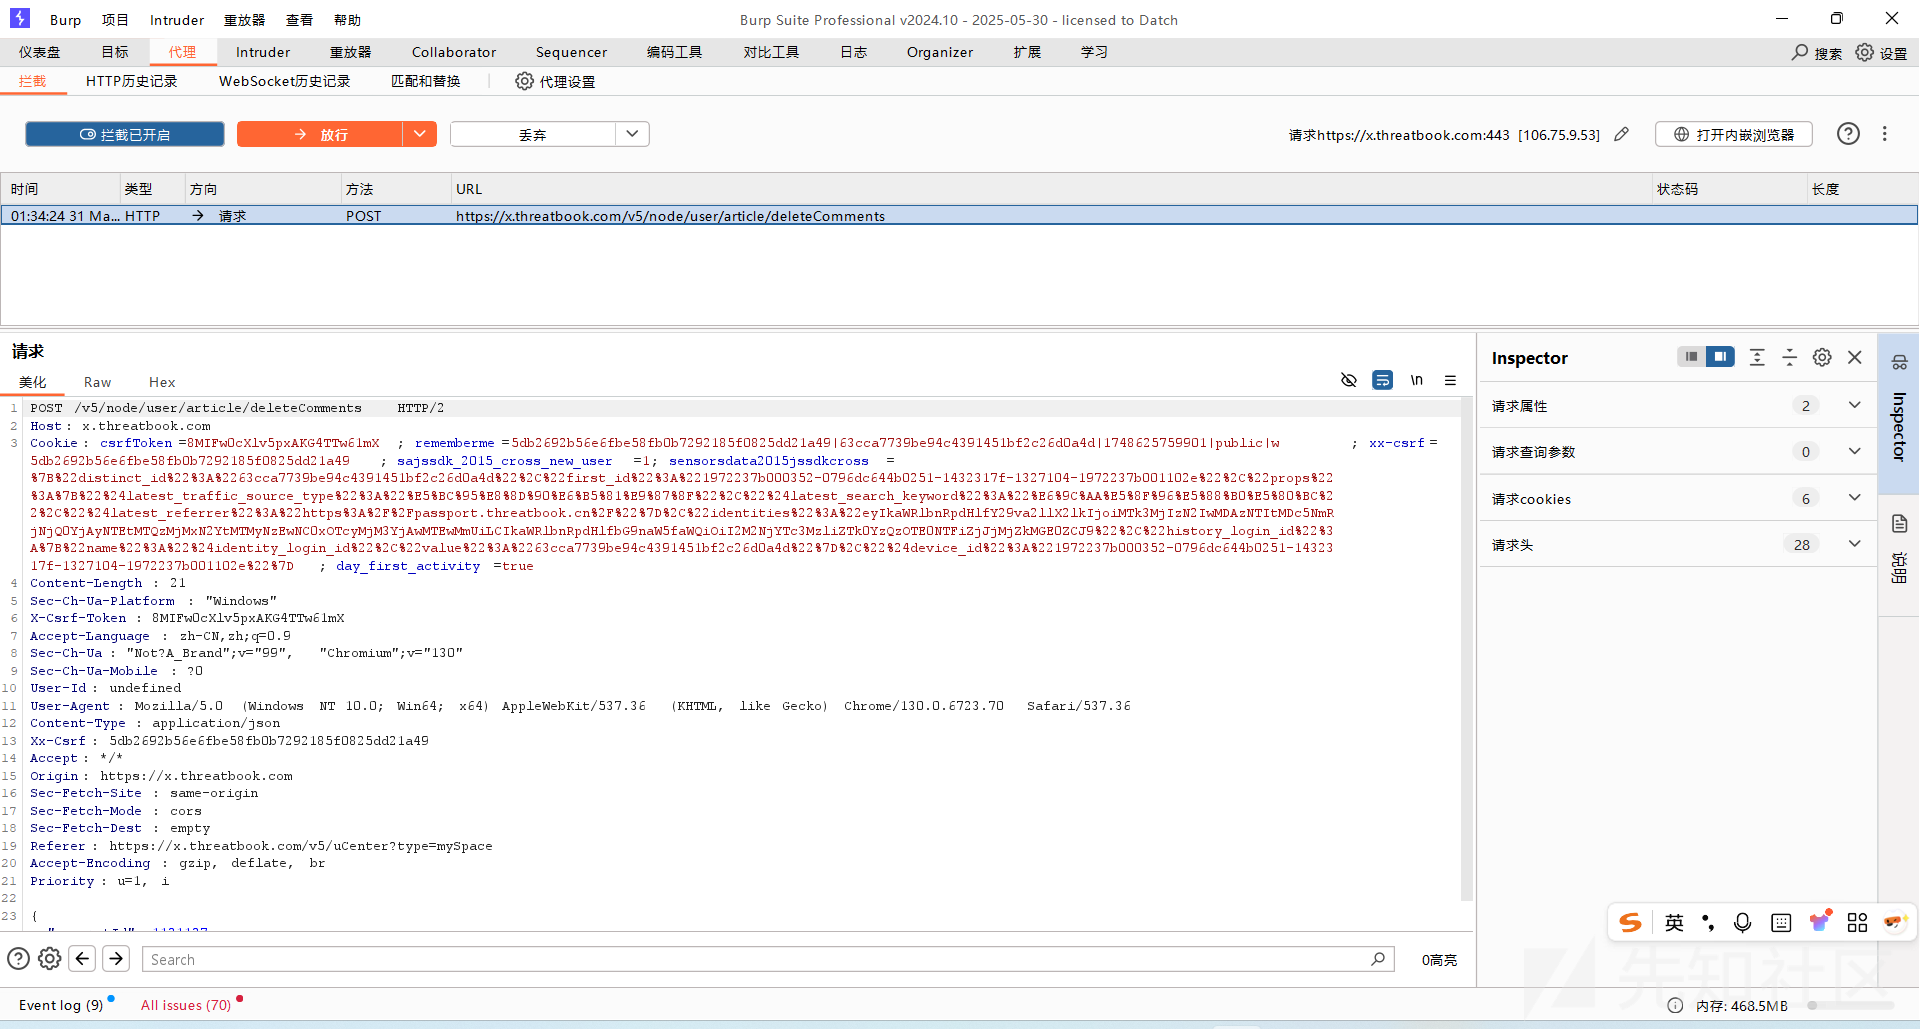Click the Sogou input method S icon
1920x1029 pixels.
[x=1631, y=922]
